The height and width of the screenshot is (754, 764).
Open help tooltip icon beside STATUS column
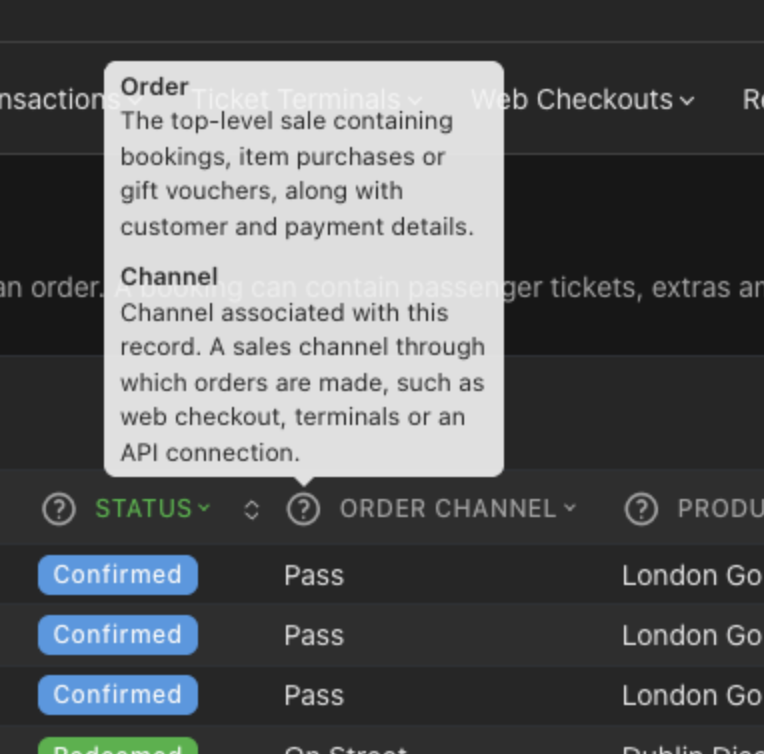coord(59,509)
